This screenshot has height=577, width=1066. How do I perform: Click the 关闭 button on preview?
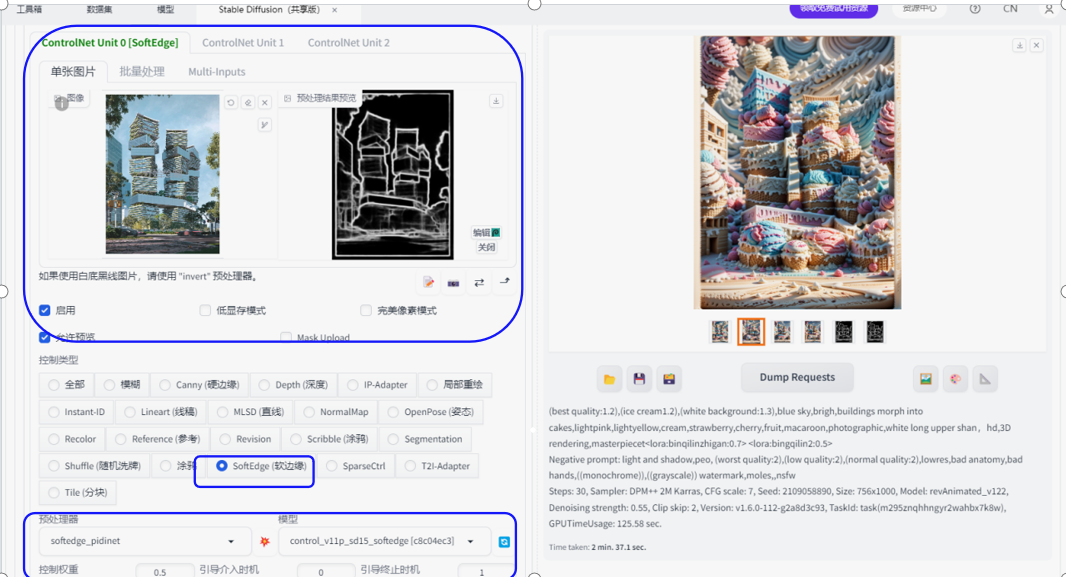tap(486, 247)
